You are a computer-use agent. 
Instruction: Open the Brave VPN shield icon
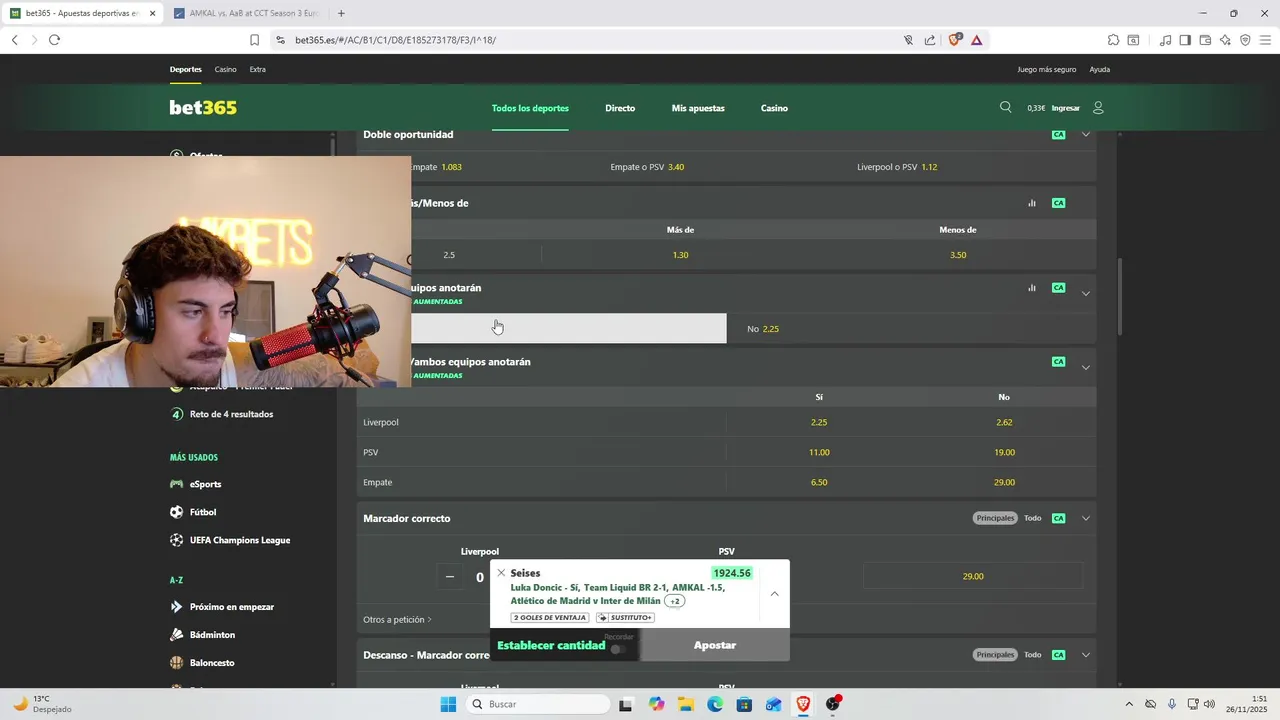pyautogui.click(x=1245, y=40)
